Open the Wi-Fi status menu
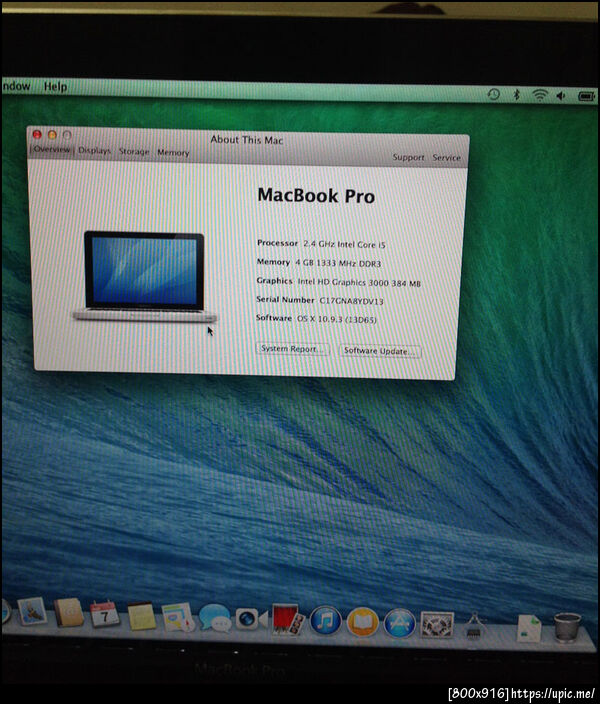 [x=539, y=95]
